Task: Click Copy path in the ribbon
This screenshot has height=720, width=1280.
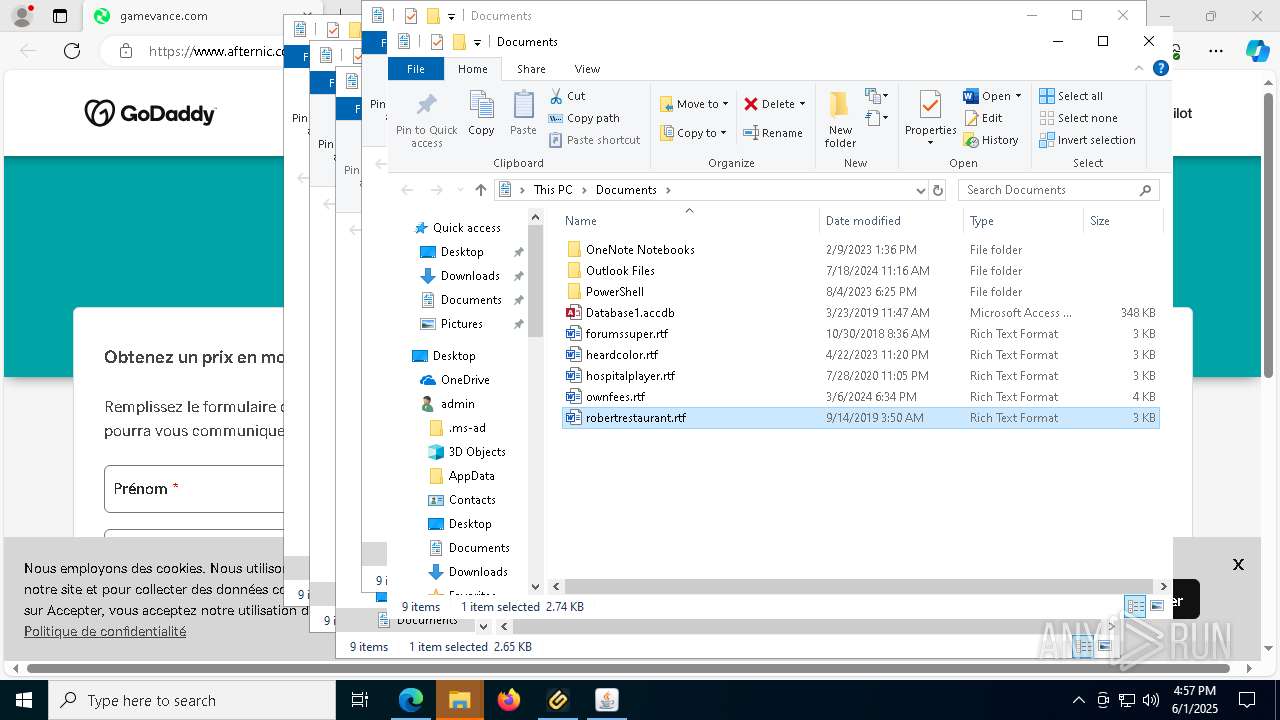Action: (x=584, y=118)
